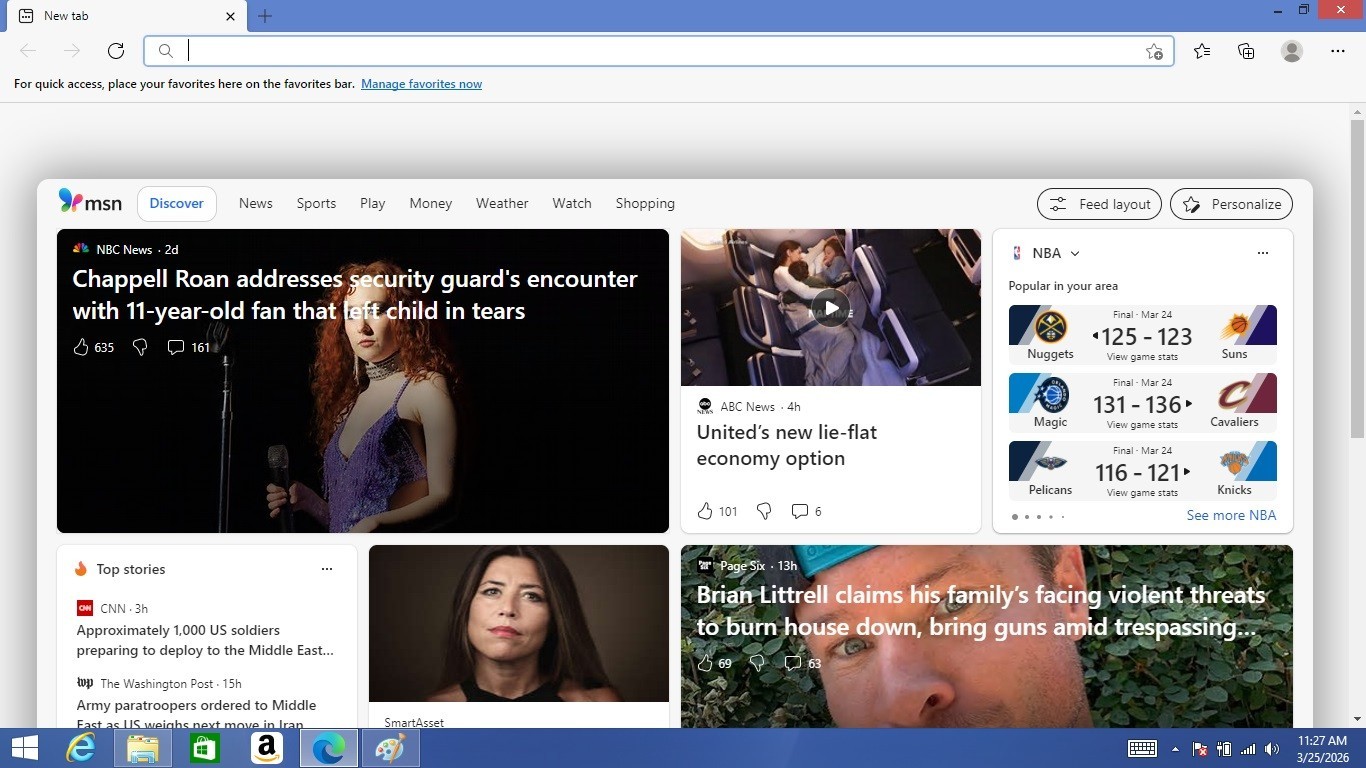Select the Weather tab in MSN

click(x=502, y=203)
